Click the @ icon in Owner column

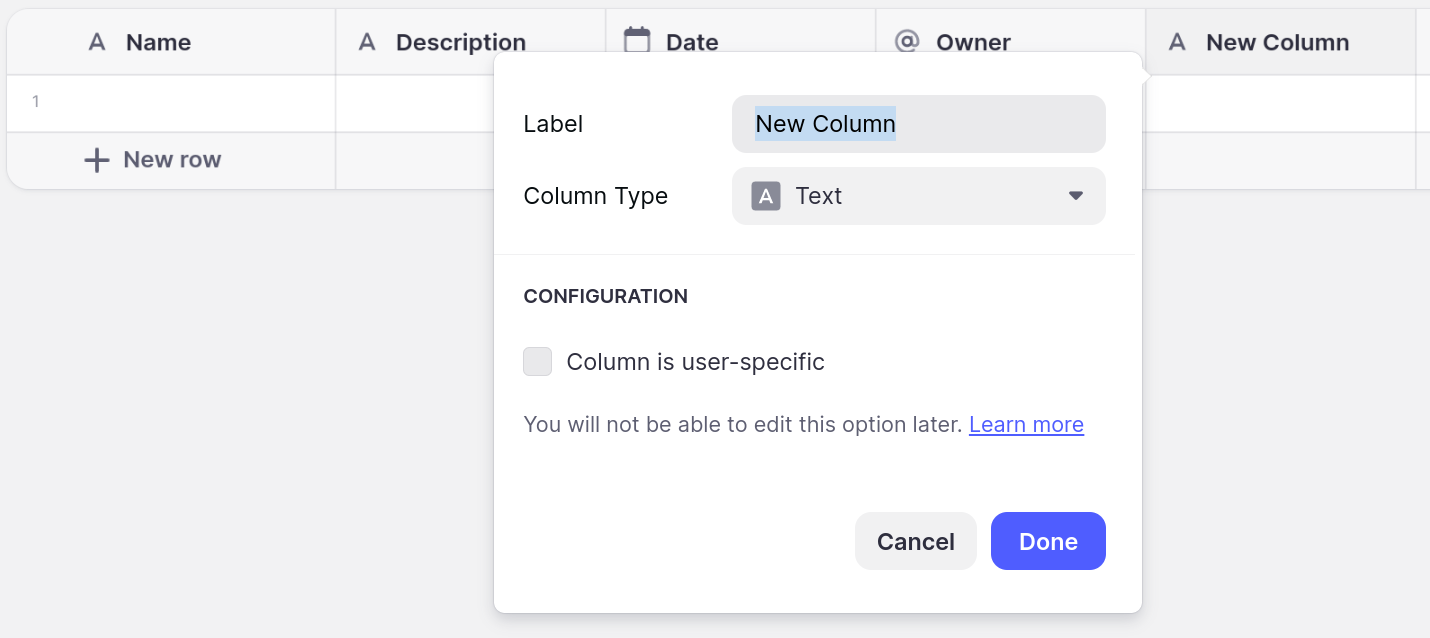point(907,41)
